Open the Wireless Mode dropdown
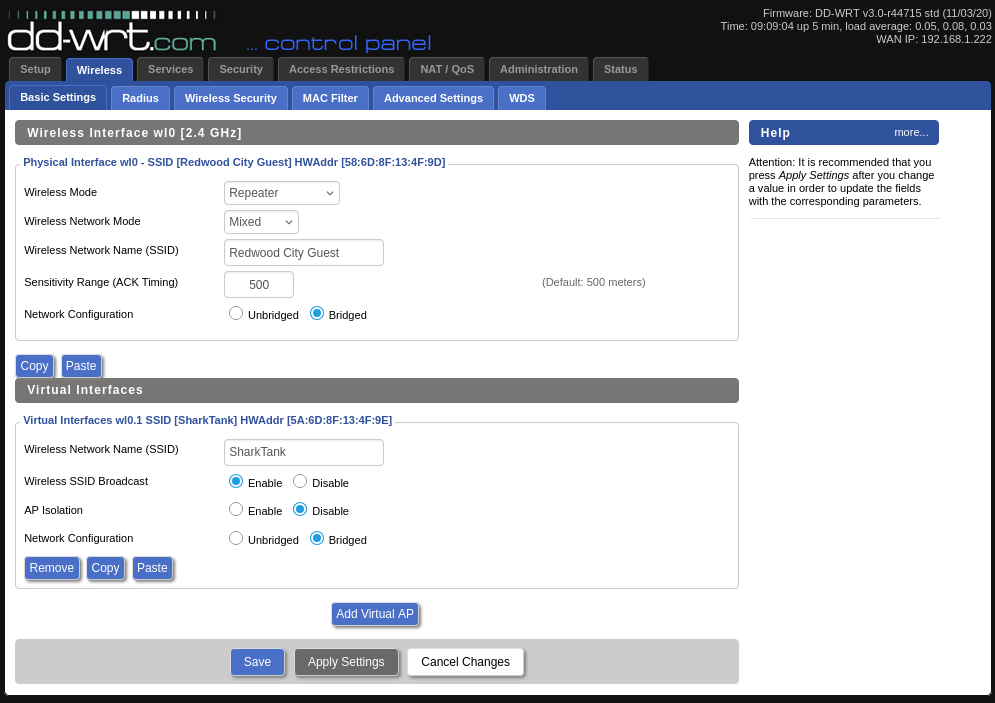The width and height of the screenshot is (995, 703). point(282,193)
